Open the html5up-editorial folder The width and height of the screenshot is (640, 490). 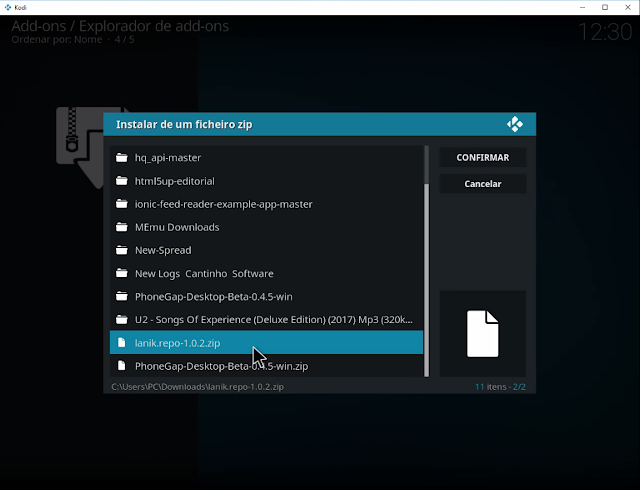point(267,181)
